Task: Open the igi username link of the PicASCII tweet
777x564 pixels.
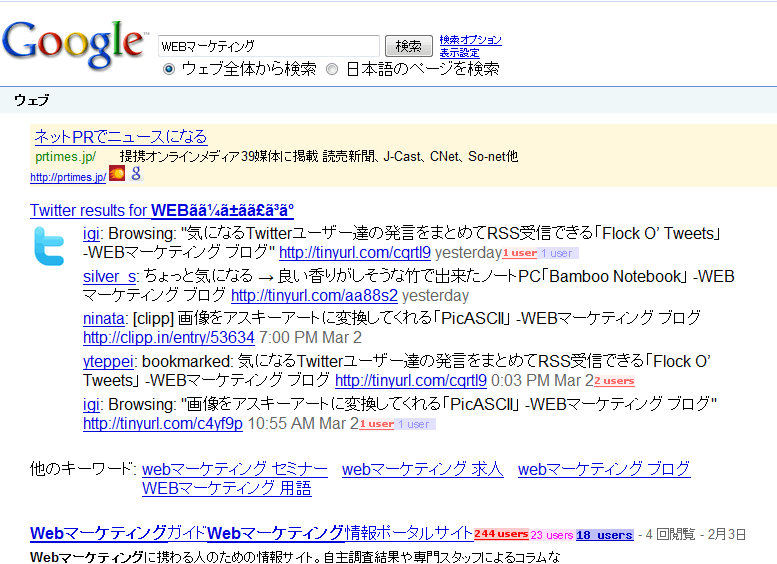Action: pos(91,404)
